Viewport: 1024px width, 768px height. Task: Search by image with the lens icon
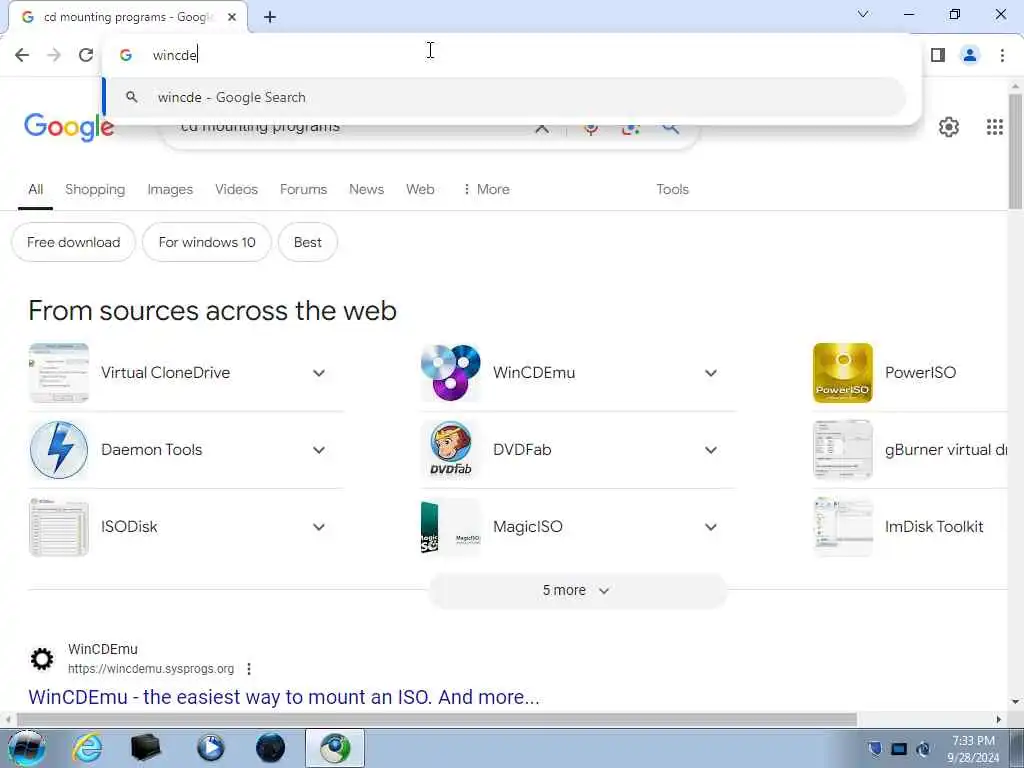[630, 129]
